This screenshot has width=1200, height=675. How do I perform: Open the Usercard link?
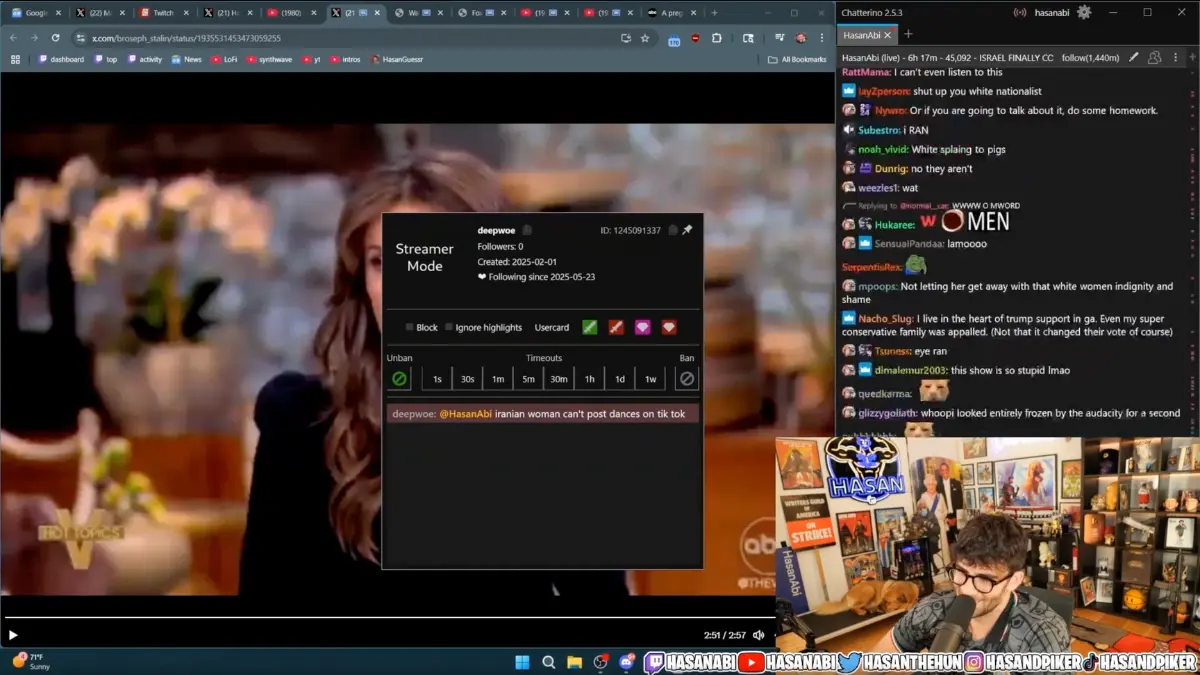click(x=551, y=327)
